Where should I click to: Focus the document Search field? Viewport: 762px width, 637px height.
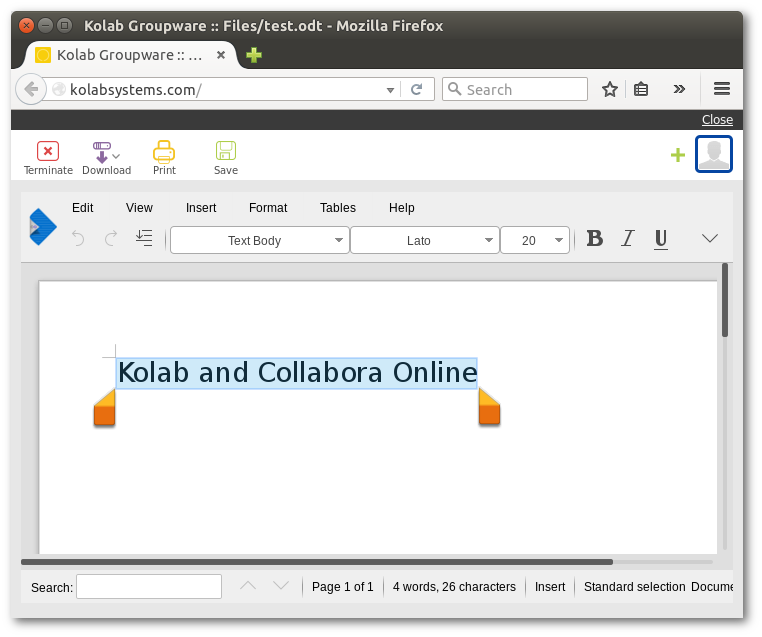tap(149, 586)
